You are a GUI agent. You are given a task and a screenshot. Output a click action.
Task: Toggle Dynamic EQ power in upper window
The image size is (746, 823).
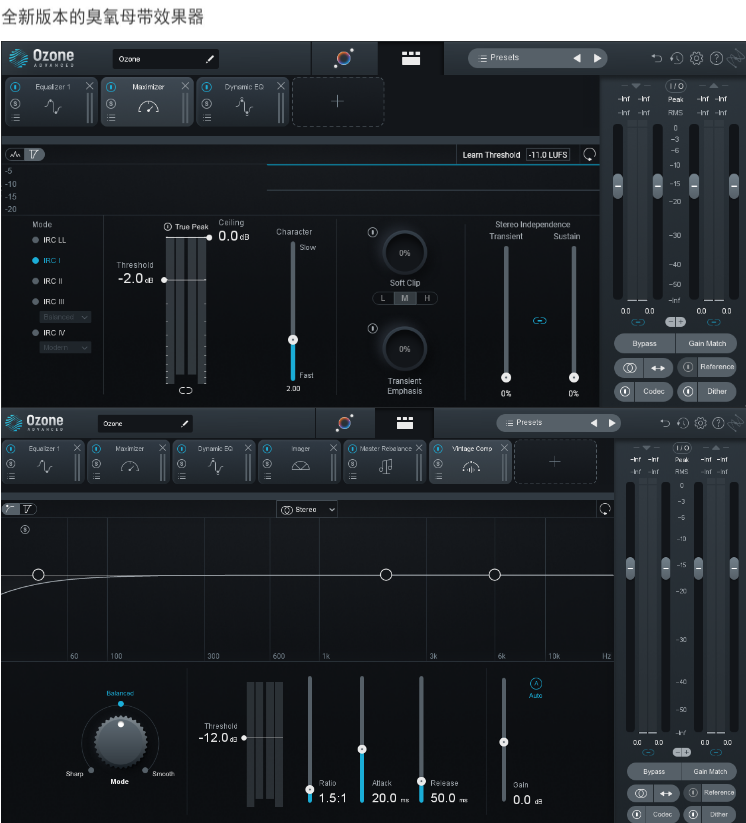(x=207, y=87)
